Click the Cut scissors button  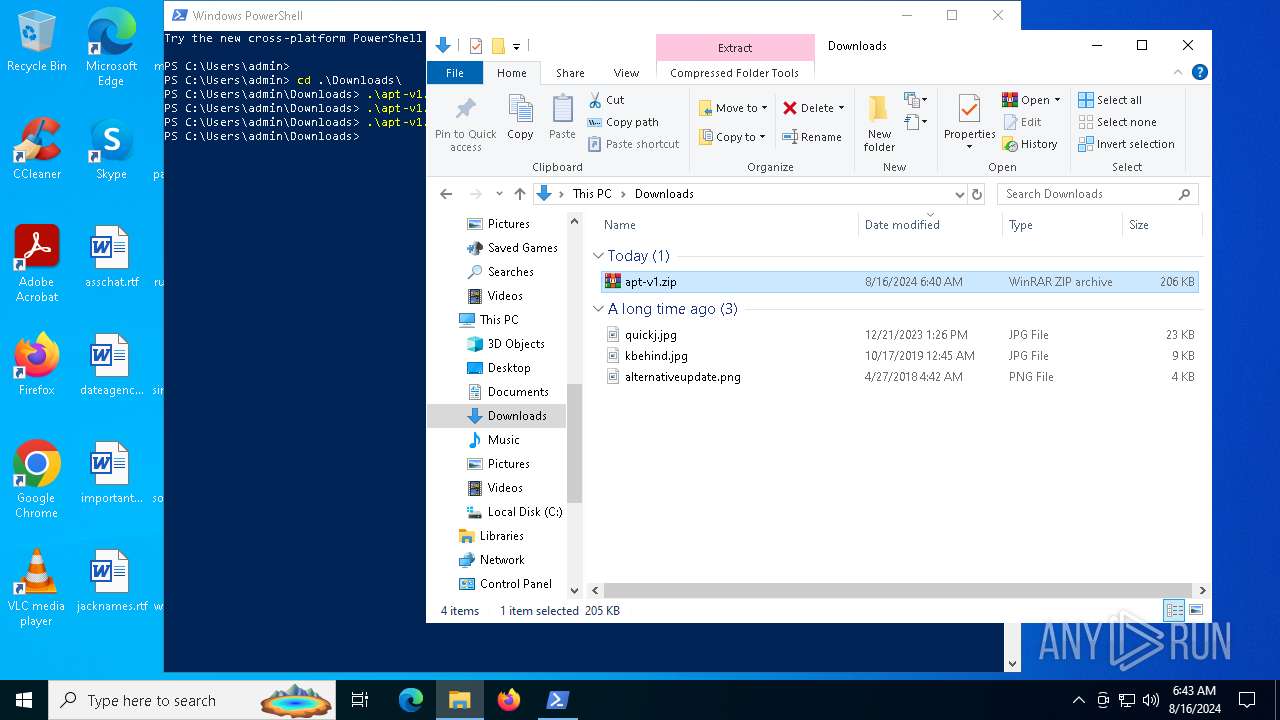[x=607, y=100]
